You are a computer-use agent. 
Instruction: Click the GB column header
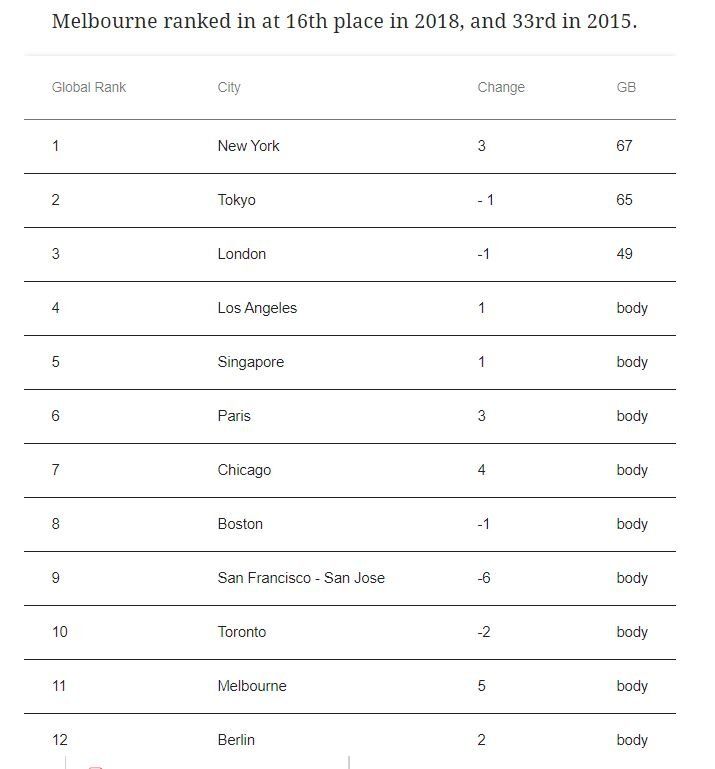(x=626, y=87)
